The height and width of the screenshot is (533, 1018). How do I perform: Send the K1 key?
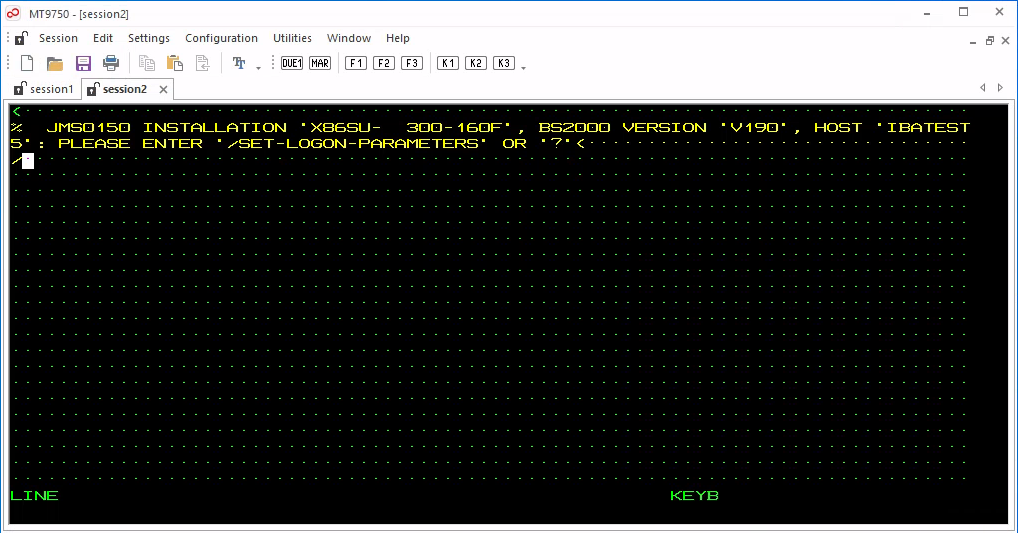(x=448, y=63)
